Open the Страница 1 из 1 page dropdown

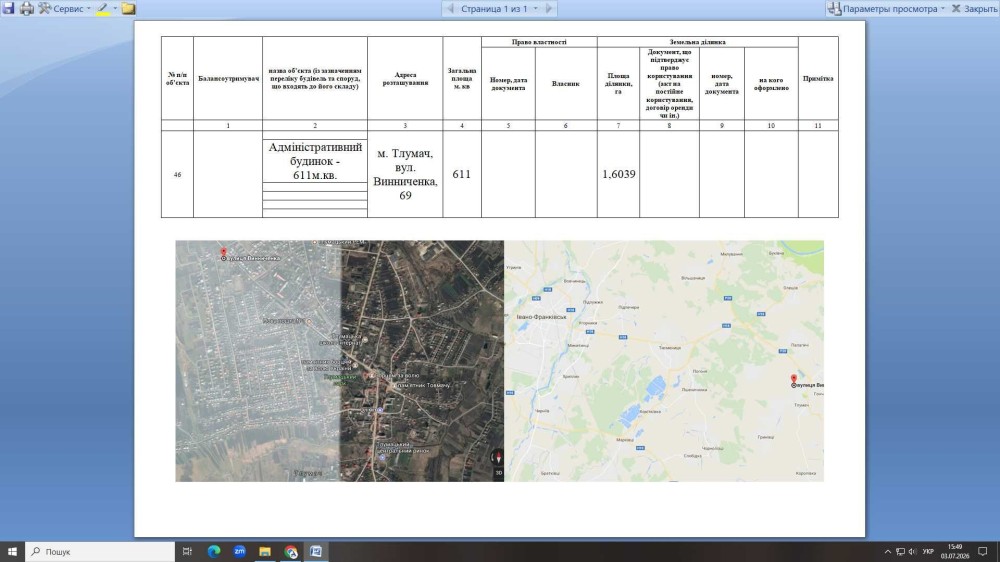point(499,8)
